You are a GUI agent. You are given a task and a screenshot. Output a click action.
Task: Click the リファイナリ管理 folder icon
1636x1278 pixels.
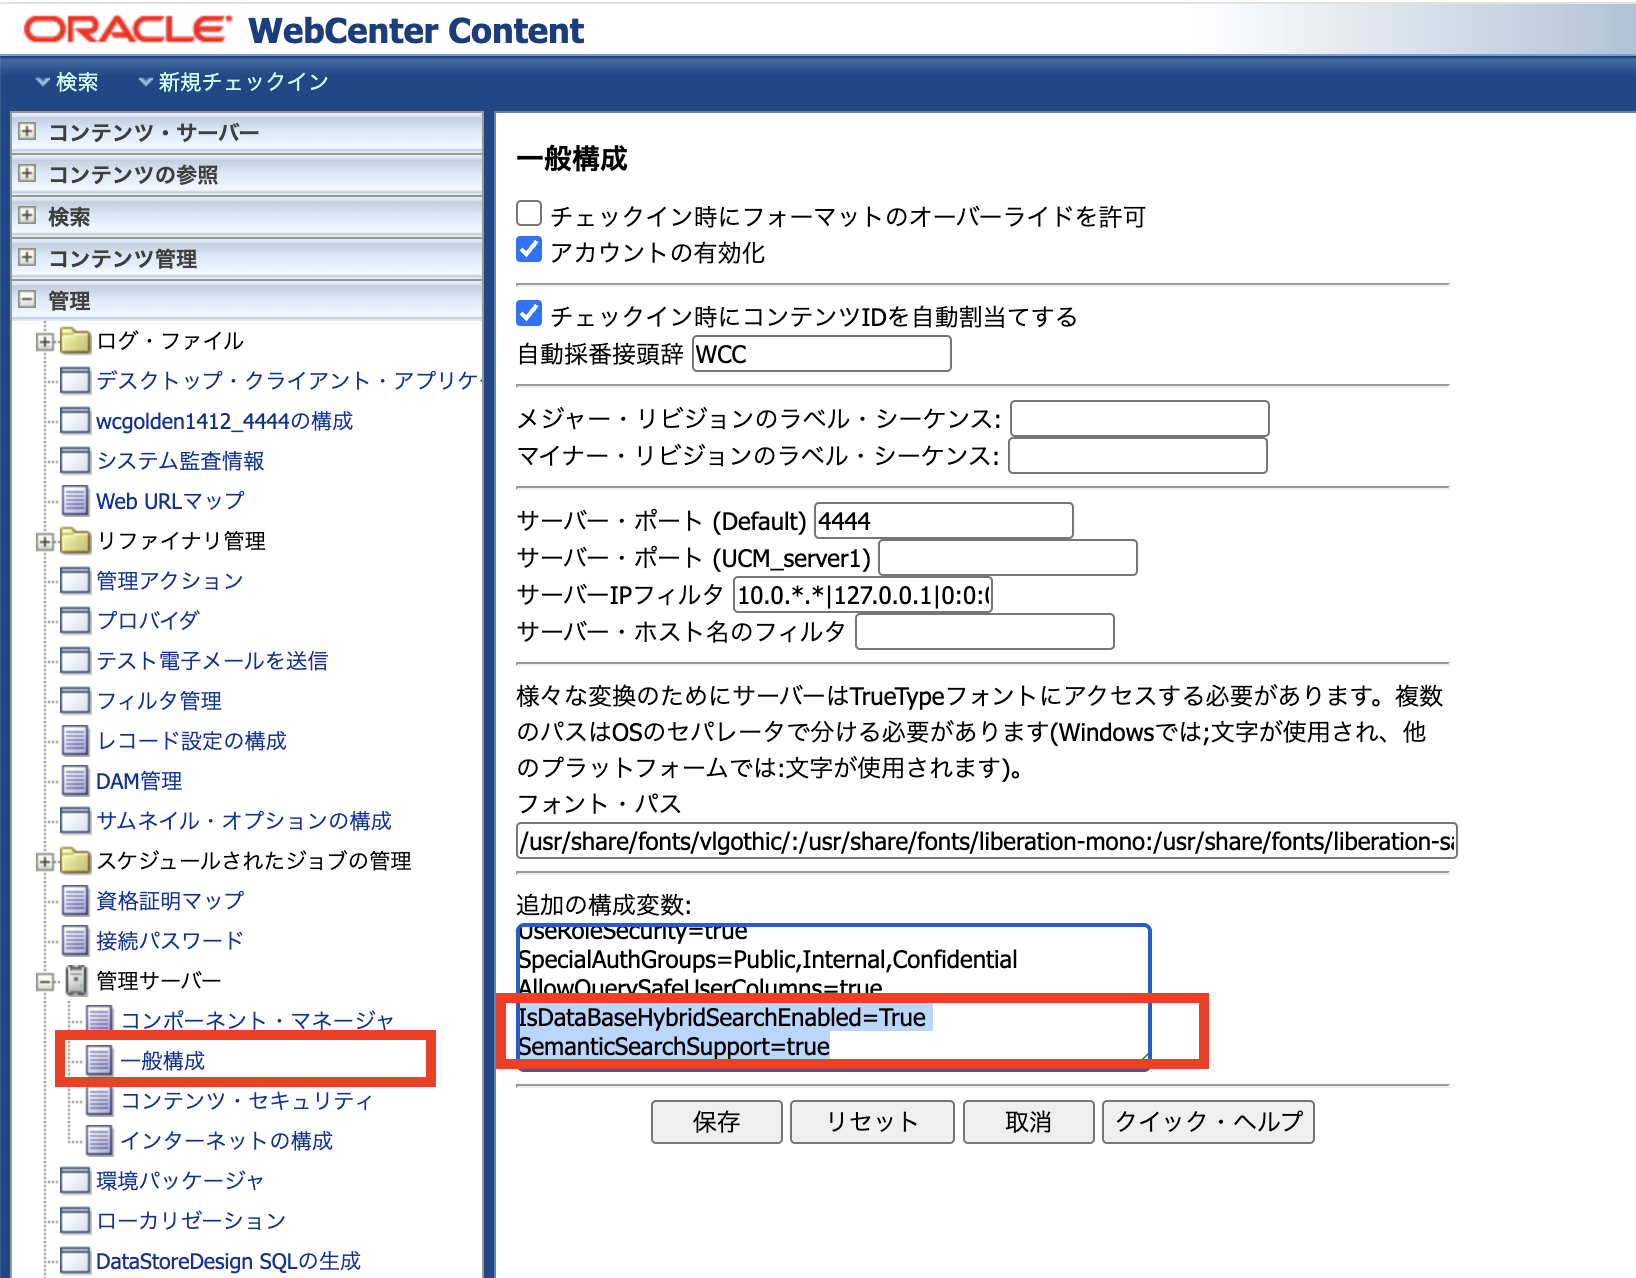[x=75, y=541]
